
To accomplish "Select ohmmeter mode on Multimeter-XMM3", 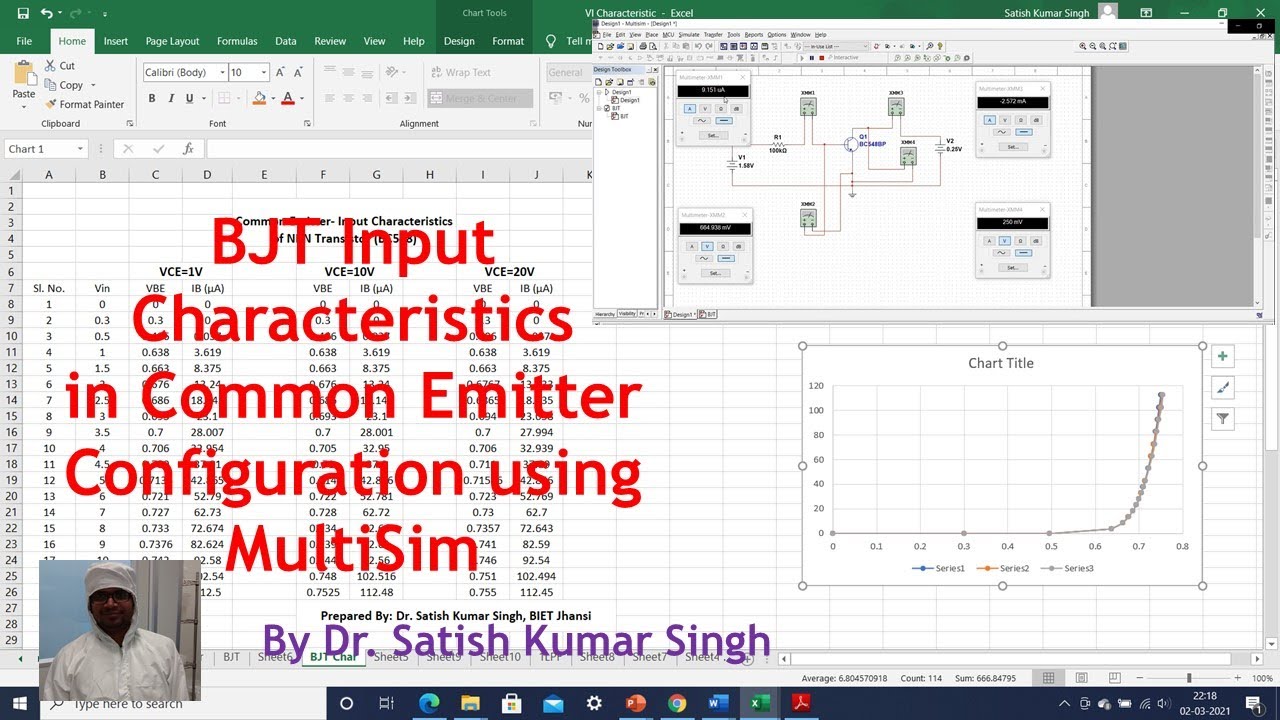I will (1021, 120).
